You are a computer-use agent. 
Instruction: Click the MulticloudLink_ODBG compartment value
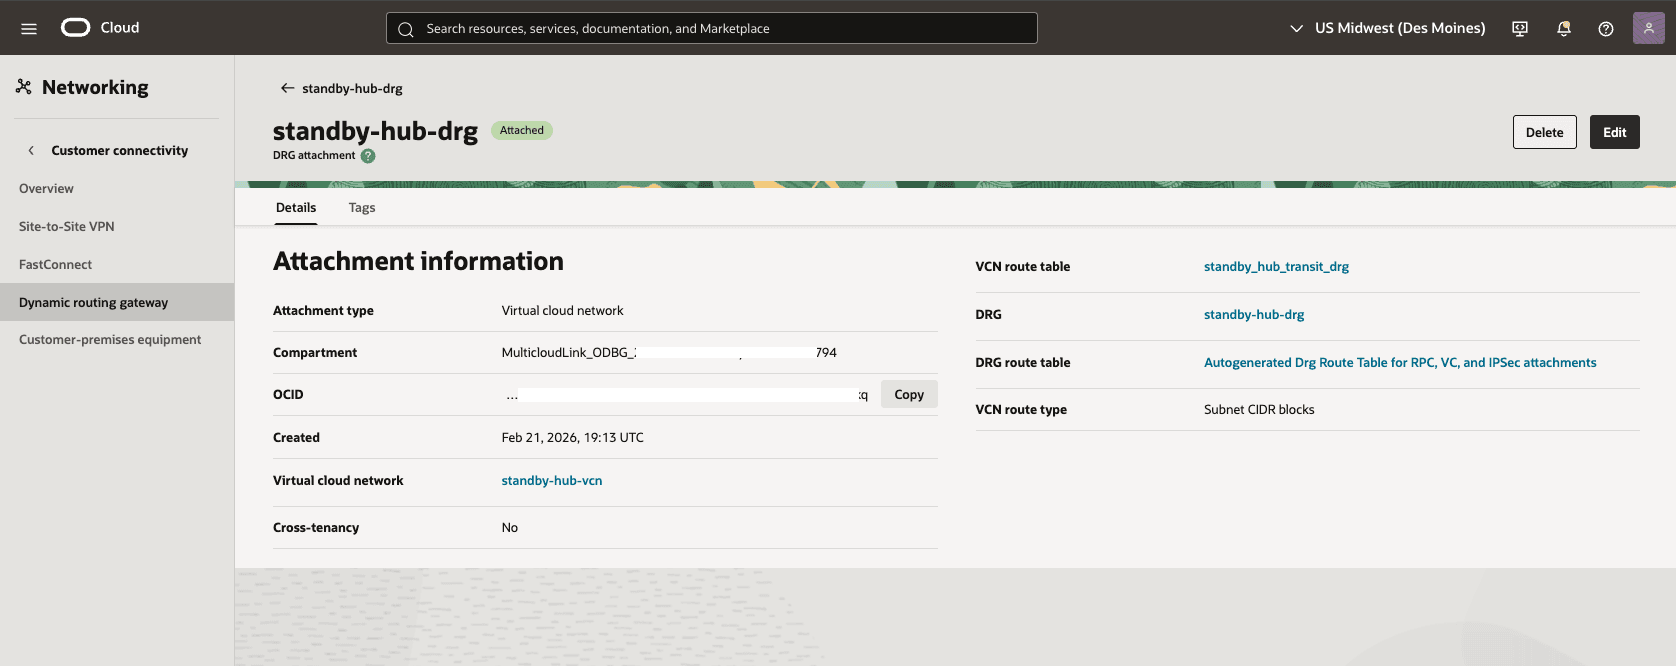[669, 353]
